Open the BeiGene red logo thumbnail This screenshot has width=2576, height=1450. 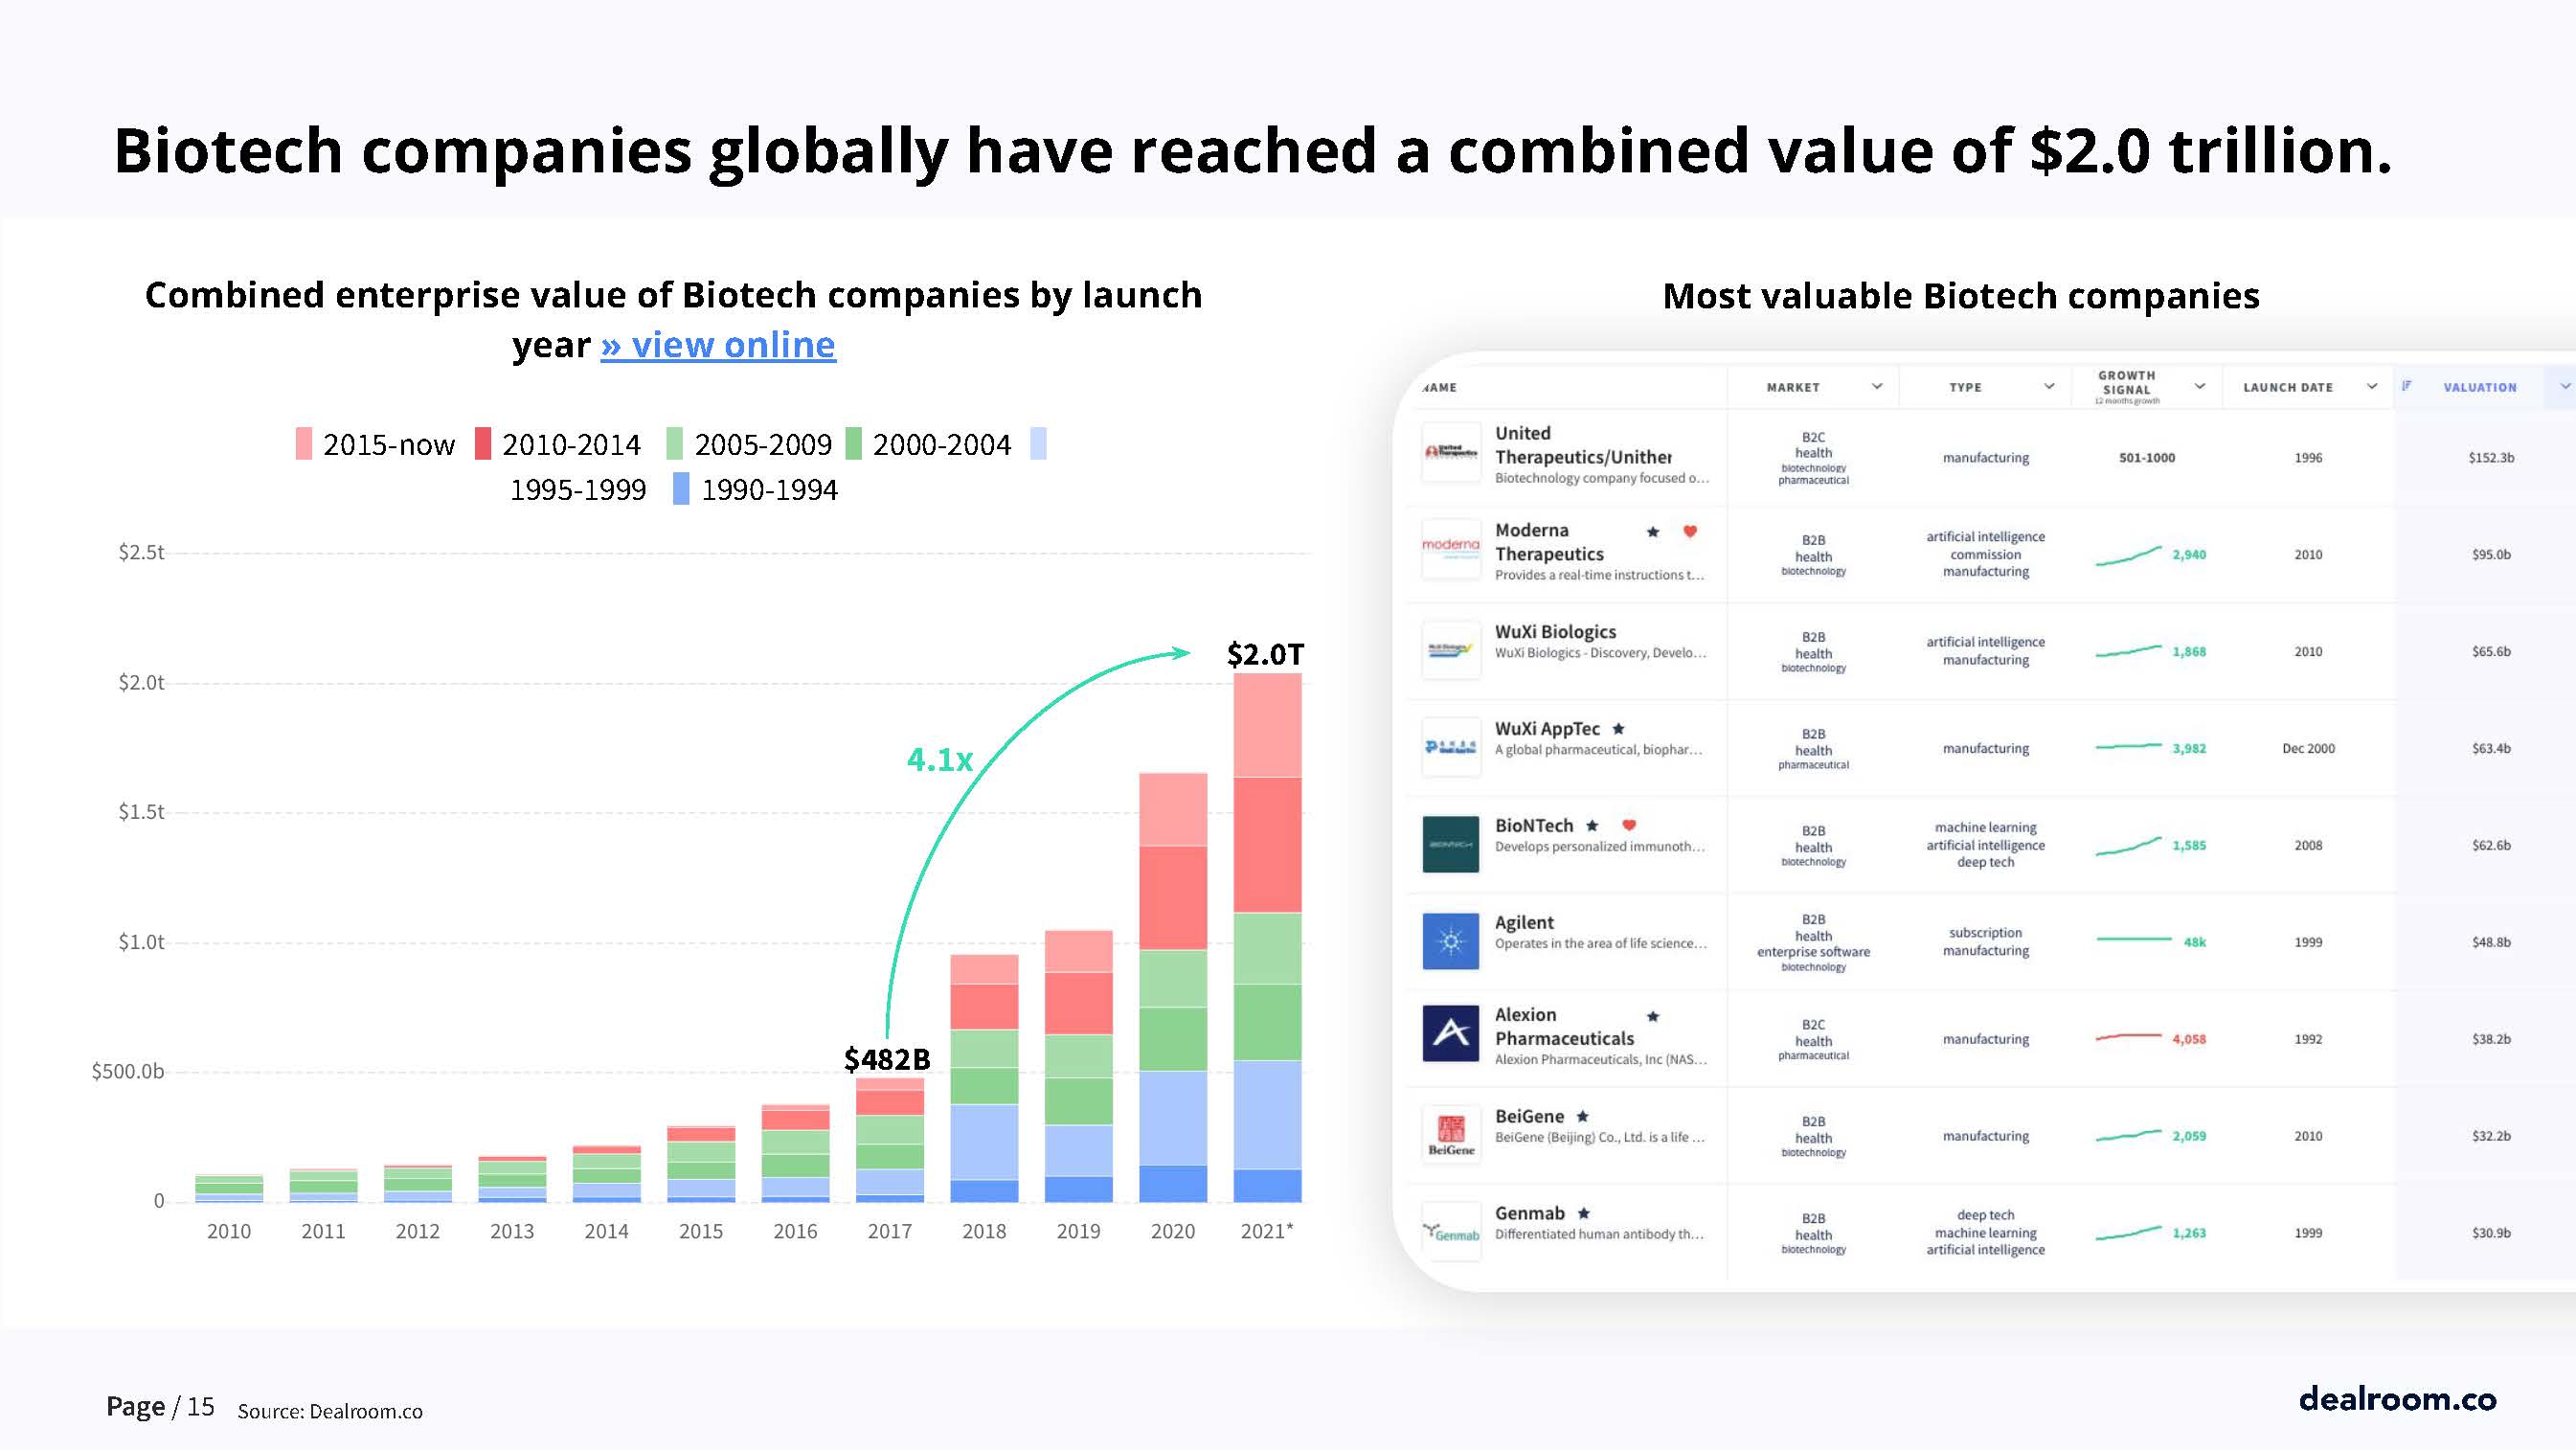click(x=1451, y=1135)
